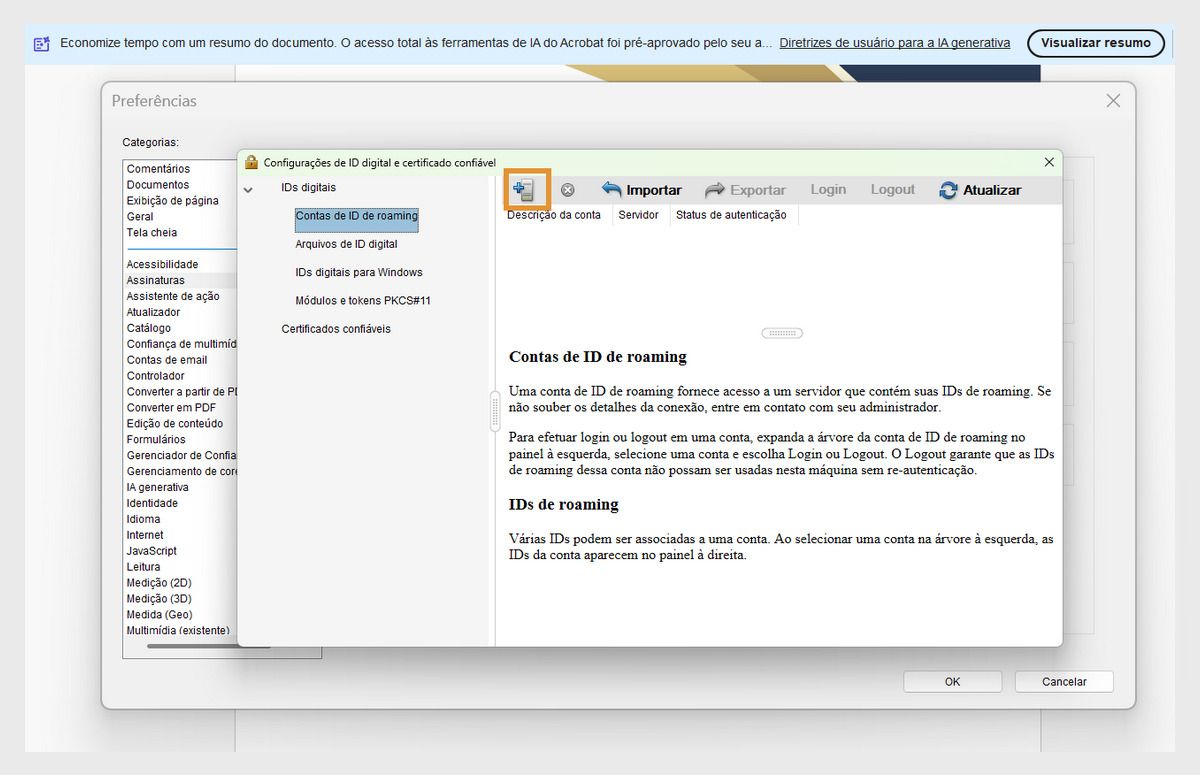The width and height of the screenshot is (1200, 775).
Task: Select Contas de email category
Action: [167, 360]
